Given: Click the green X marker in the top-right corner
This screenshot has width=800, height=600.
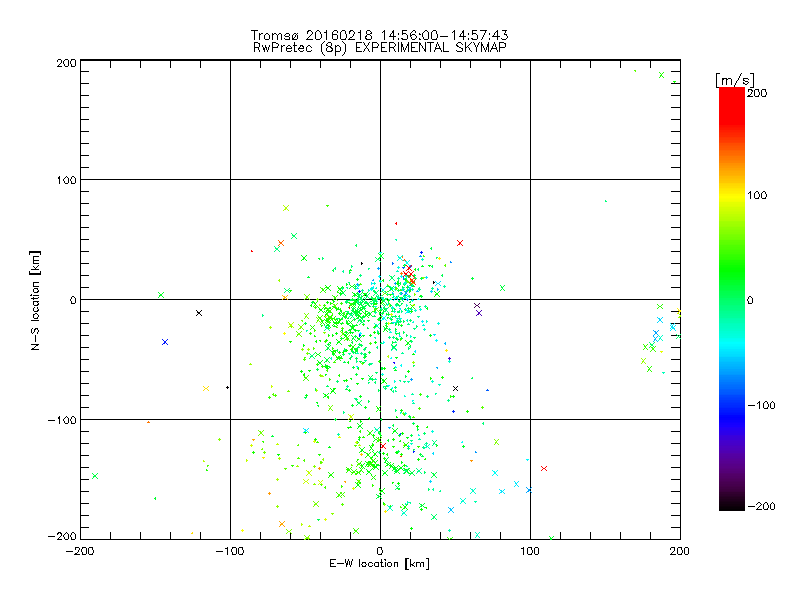Looking at the screenshot, I should coord(662,75).
